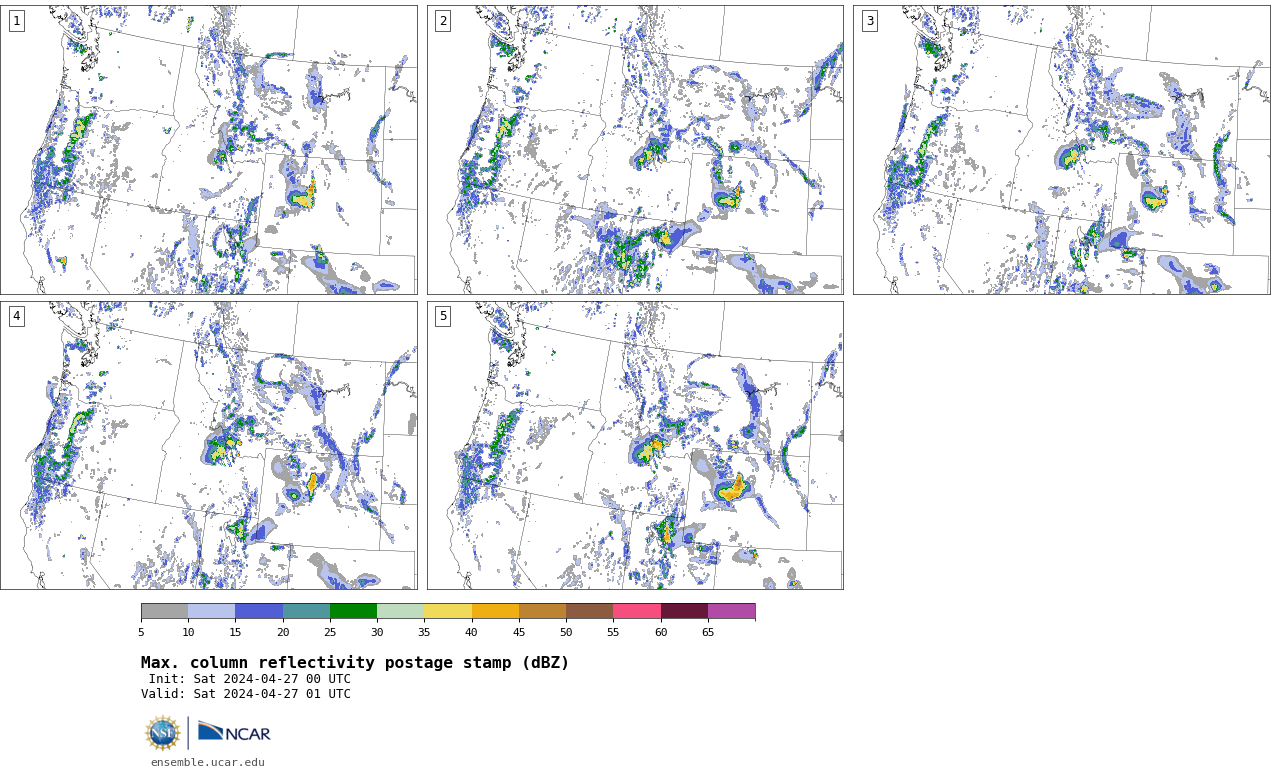Click the pale green 30-35 dBZ swatch

401,611
